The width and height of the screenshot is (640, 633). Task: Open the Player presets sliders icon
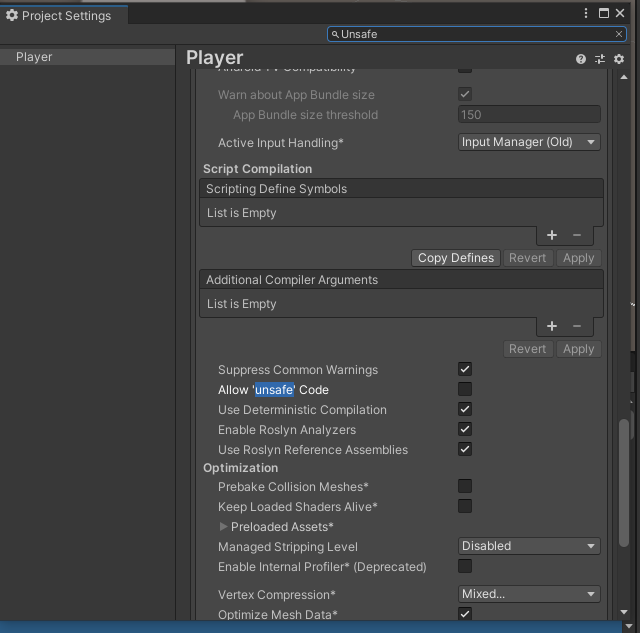[x=600, y=59]
